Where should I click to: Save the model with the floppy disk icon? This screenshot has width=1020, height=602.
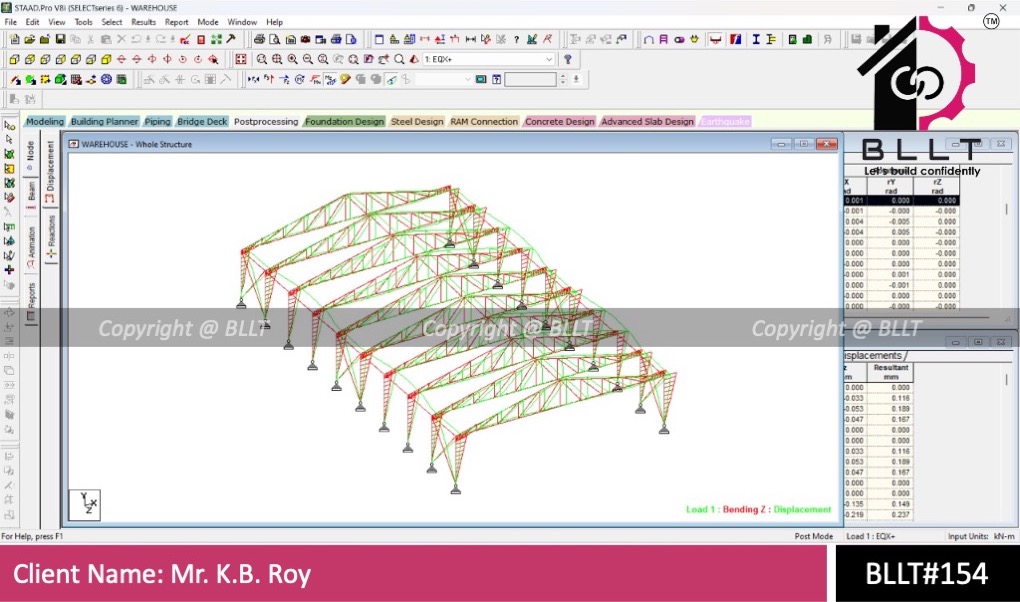[x=60, y=40]
